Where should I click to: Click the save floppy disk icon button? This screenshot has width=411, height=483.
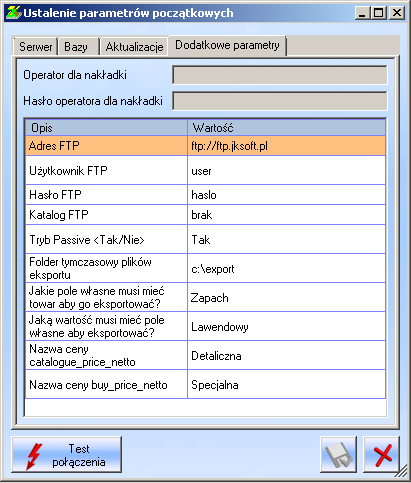338,454
